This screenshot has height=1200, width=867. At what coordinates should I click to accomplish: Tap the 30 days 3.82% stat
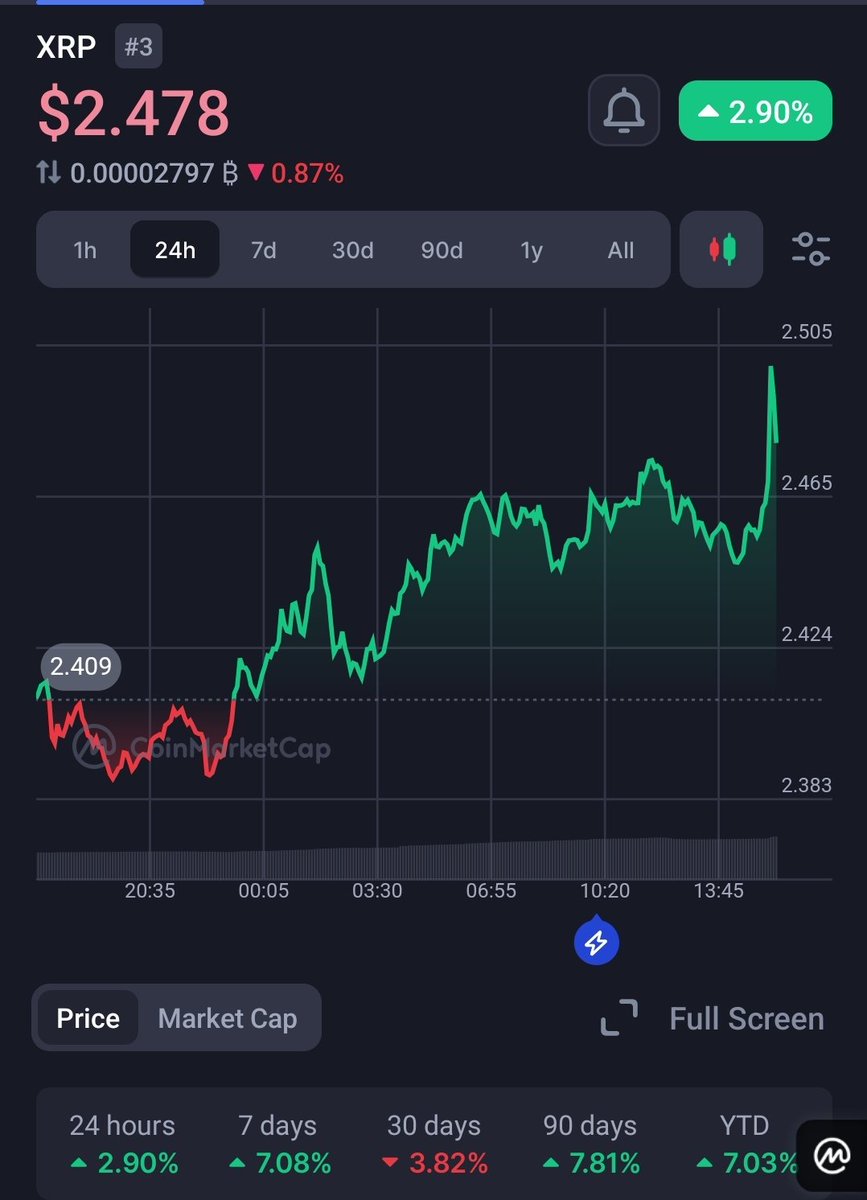click(x=435, y=1144)
